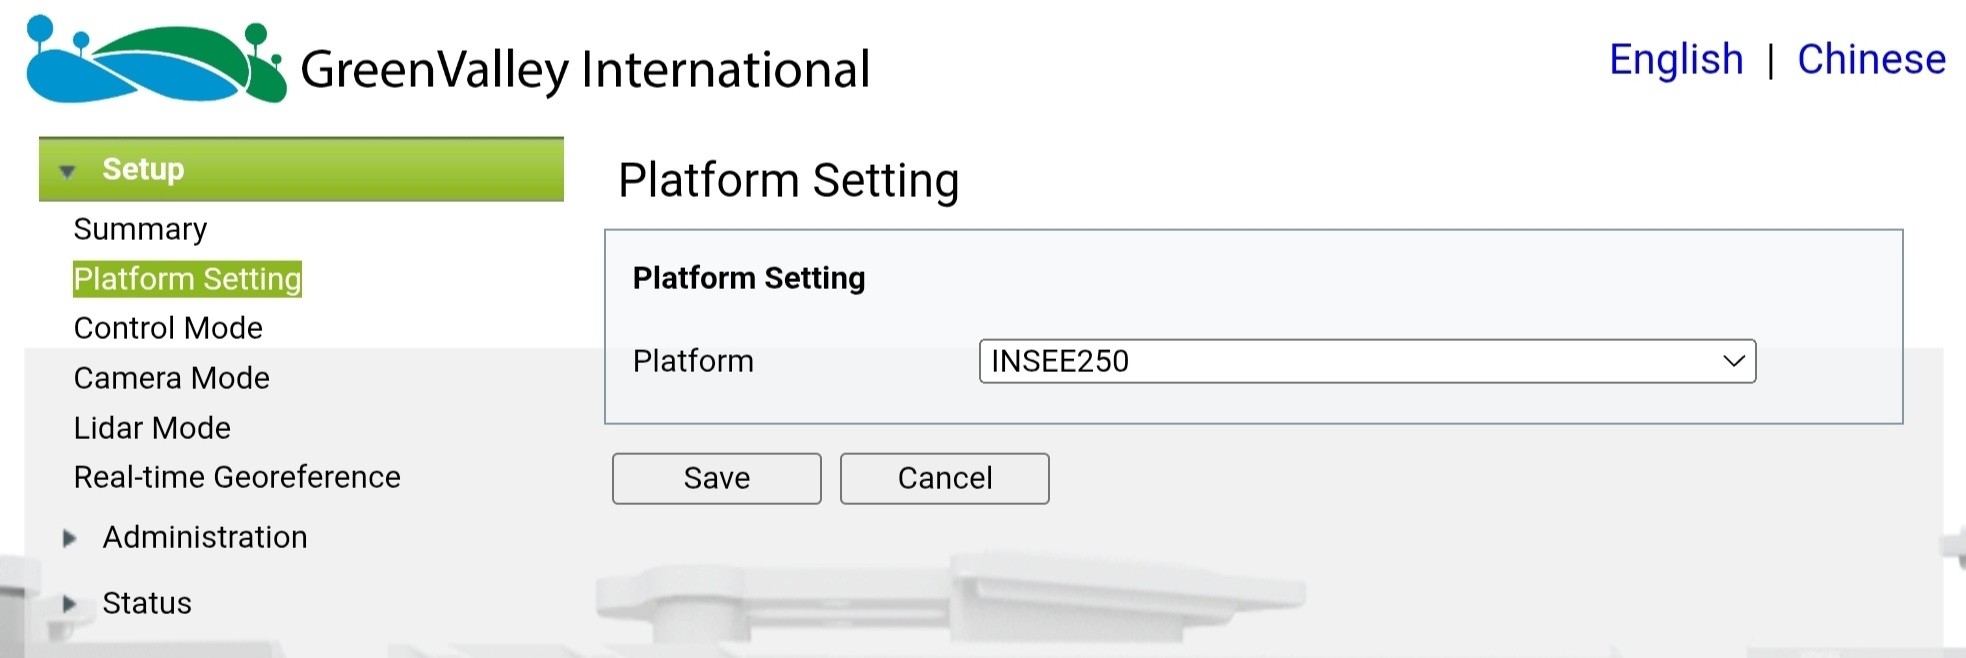Expand the Status section arrow
Image resolution: width=1966 pixels, height=658 pixels.
coord(69,604)
